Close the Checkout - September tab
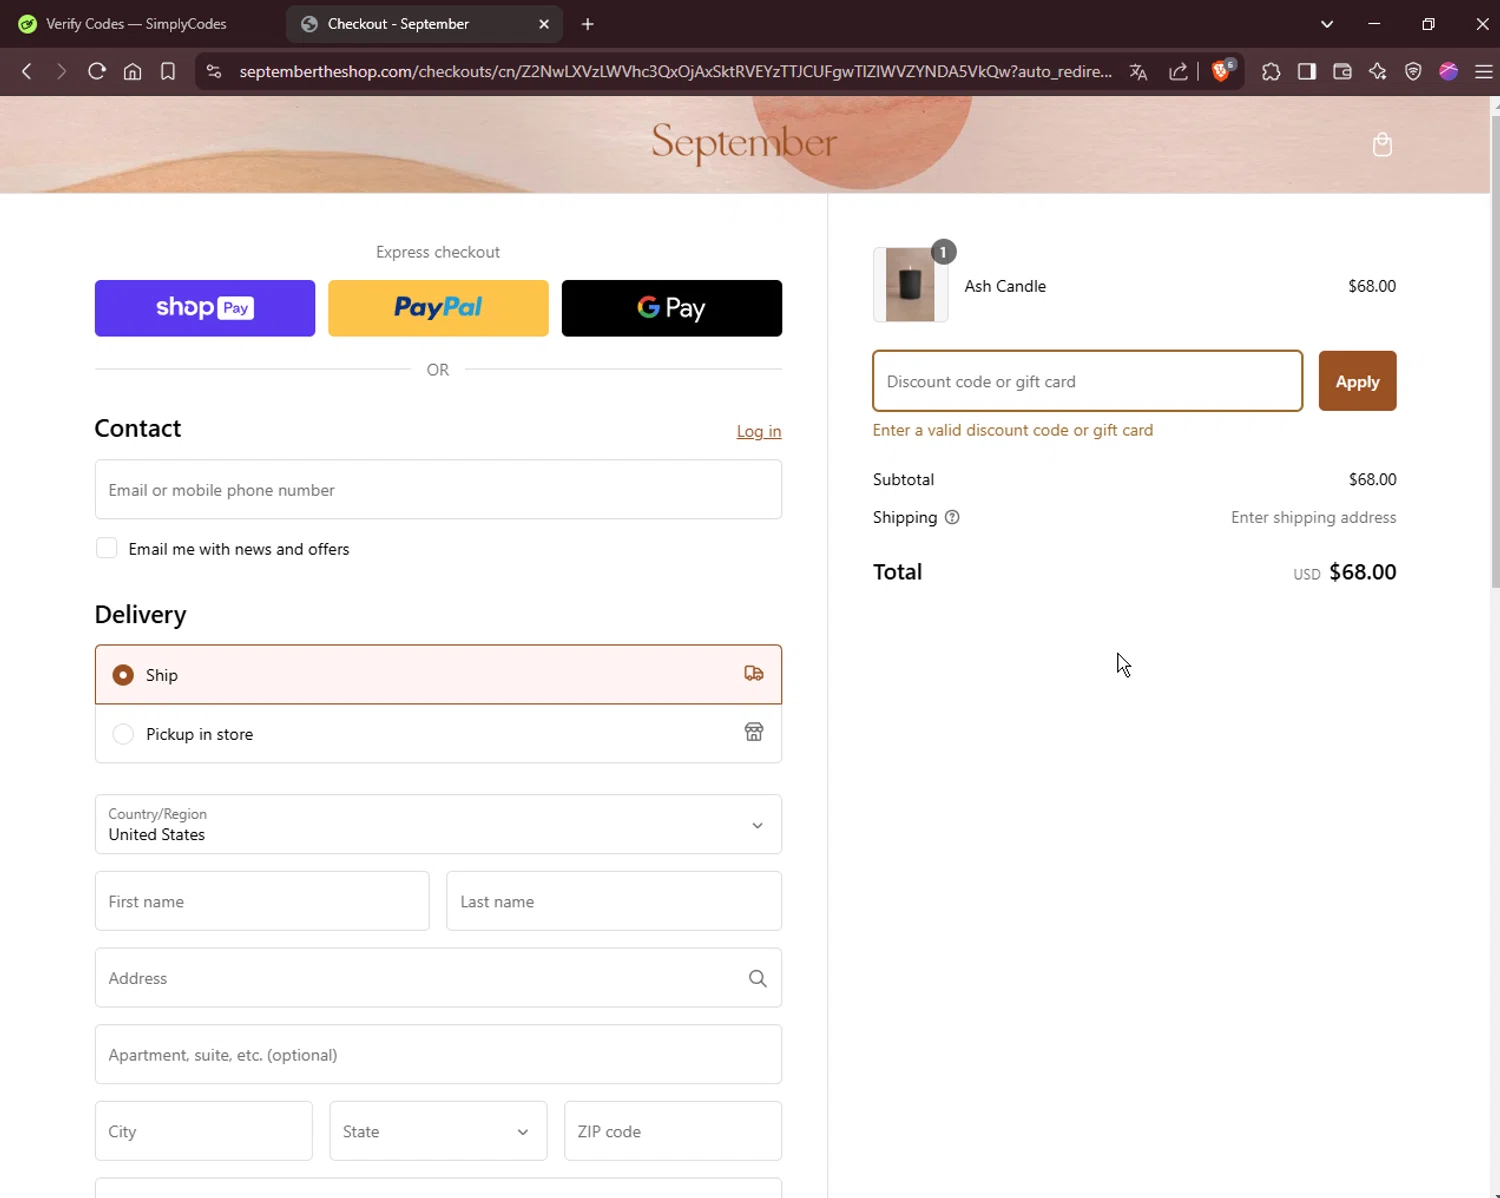 [544, 24]
